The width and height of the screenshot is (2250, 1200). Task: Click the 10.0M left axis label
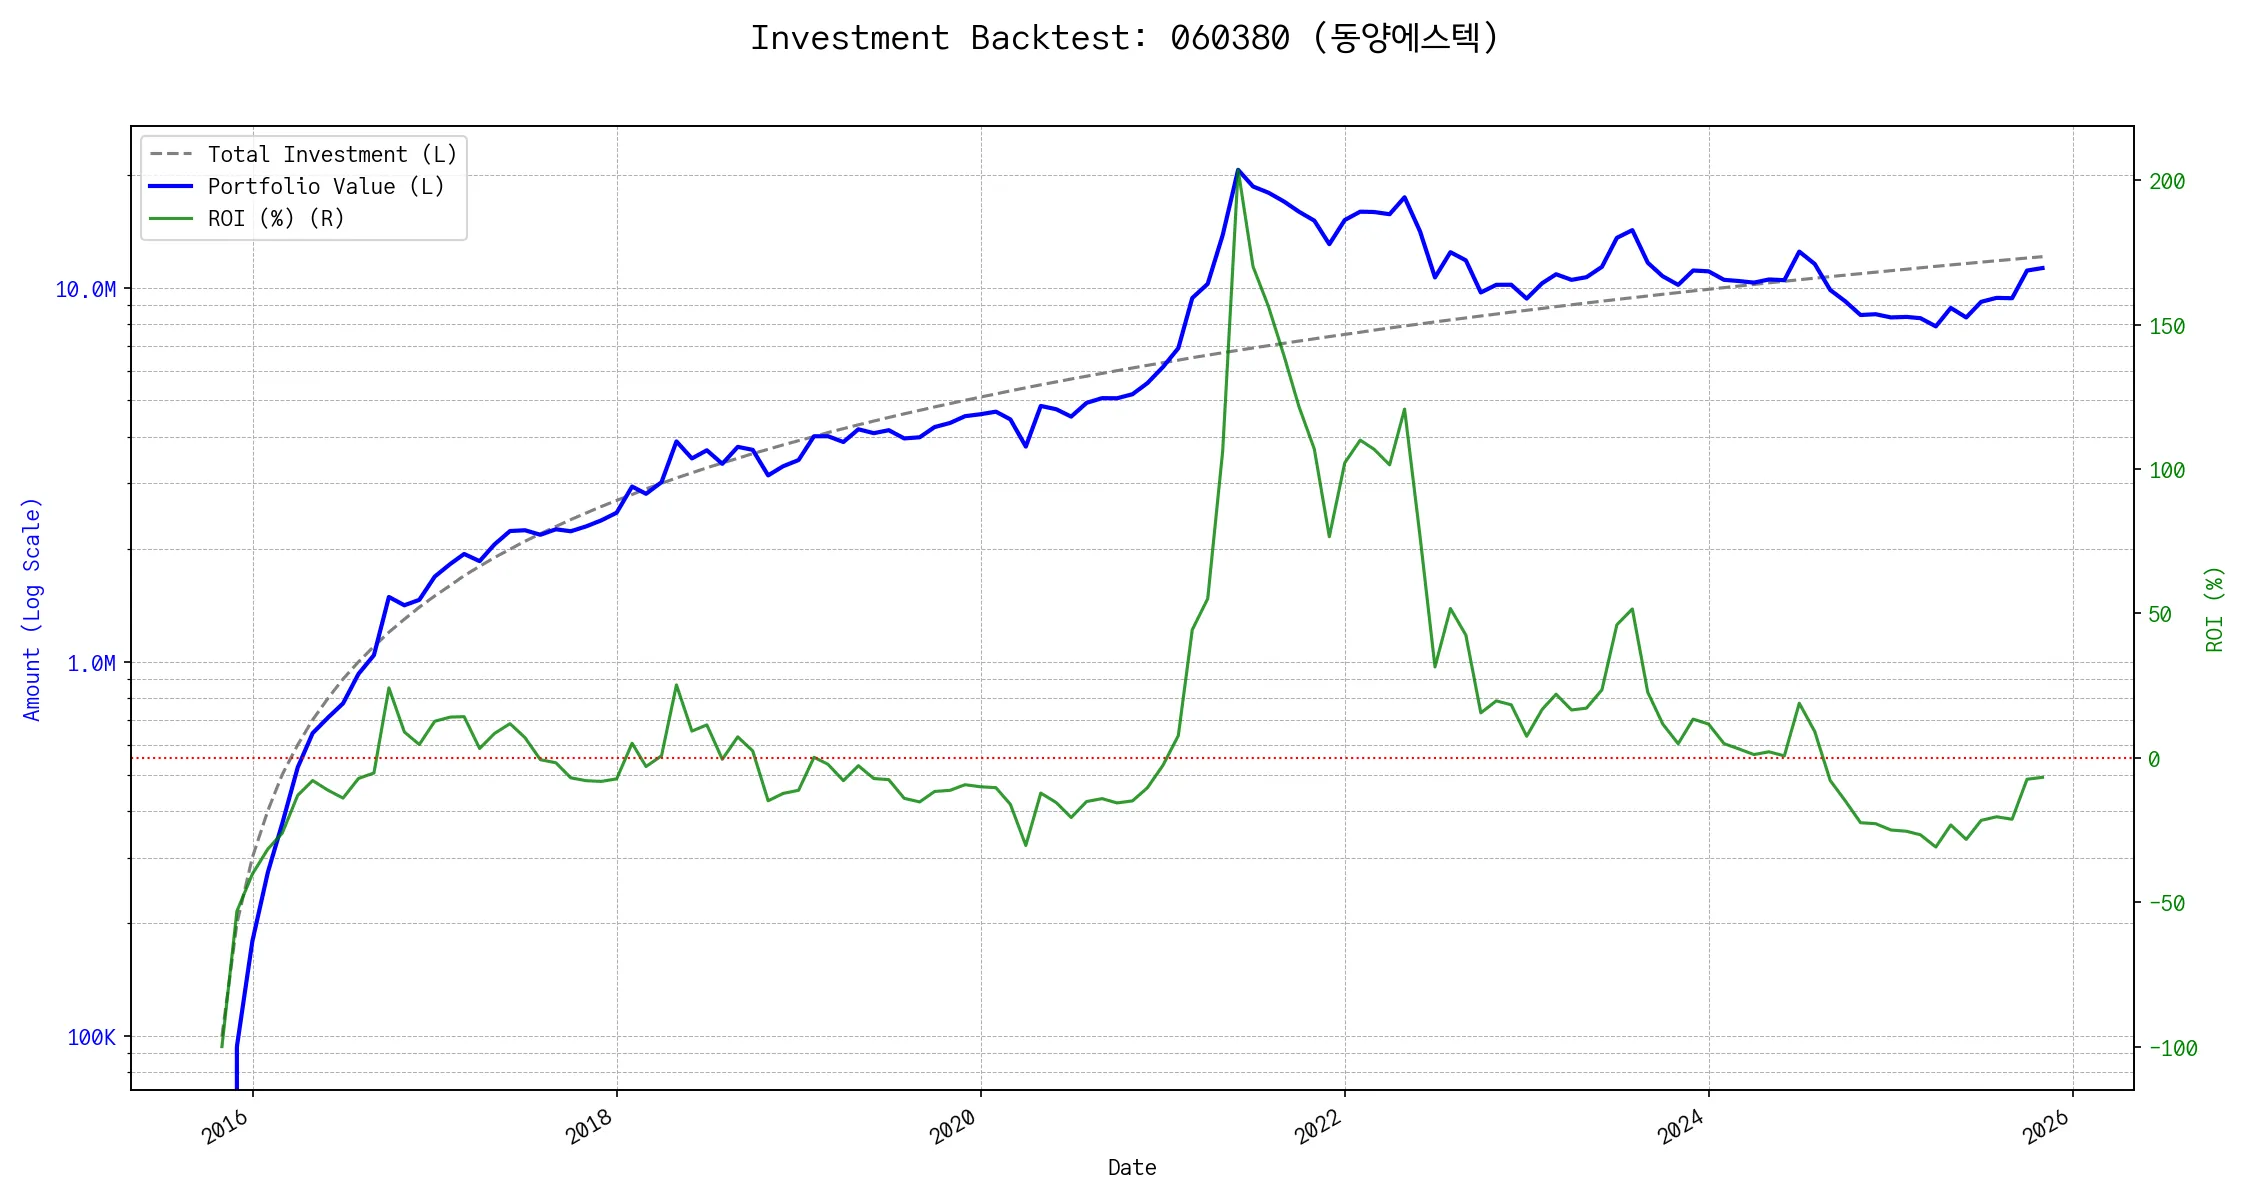point(85,290)
